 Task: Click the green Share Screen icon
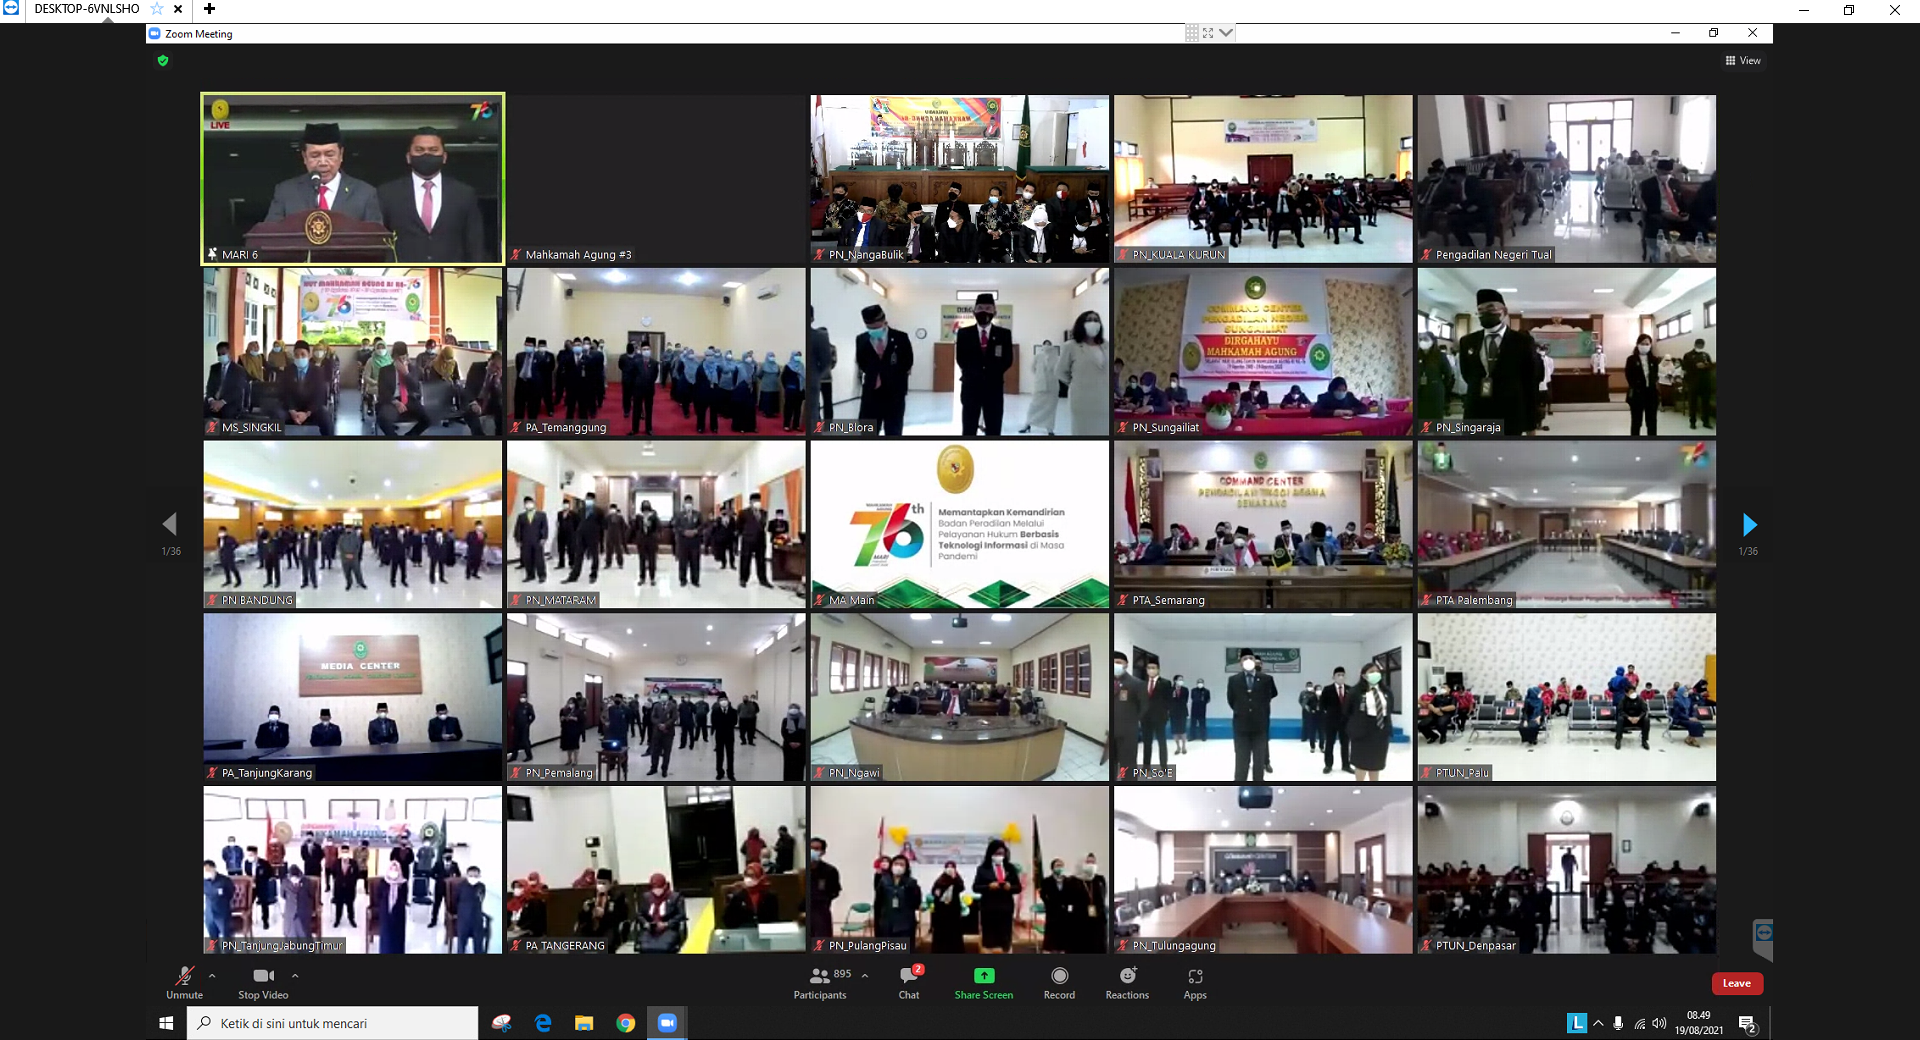(983, 976)
